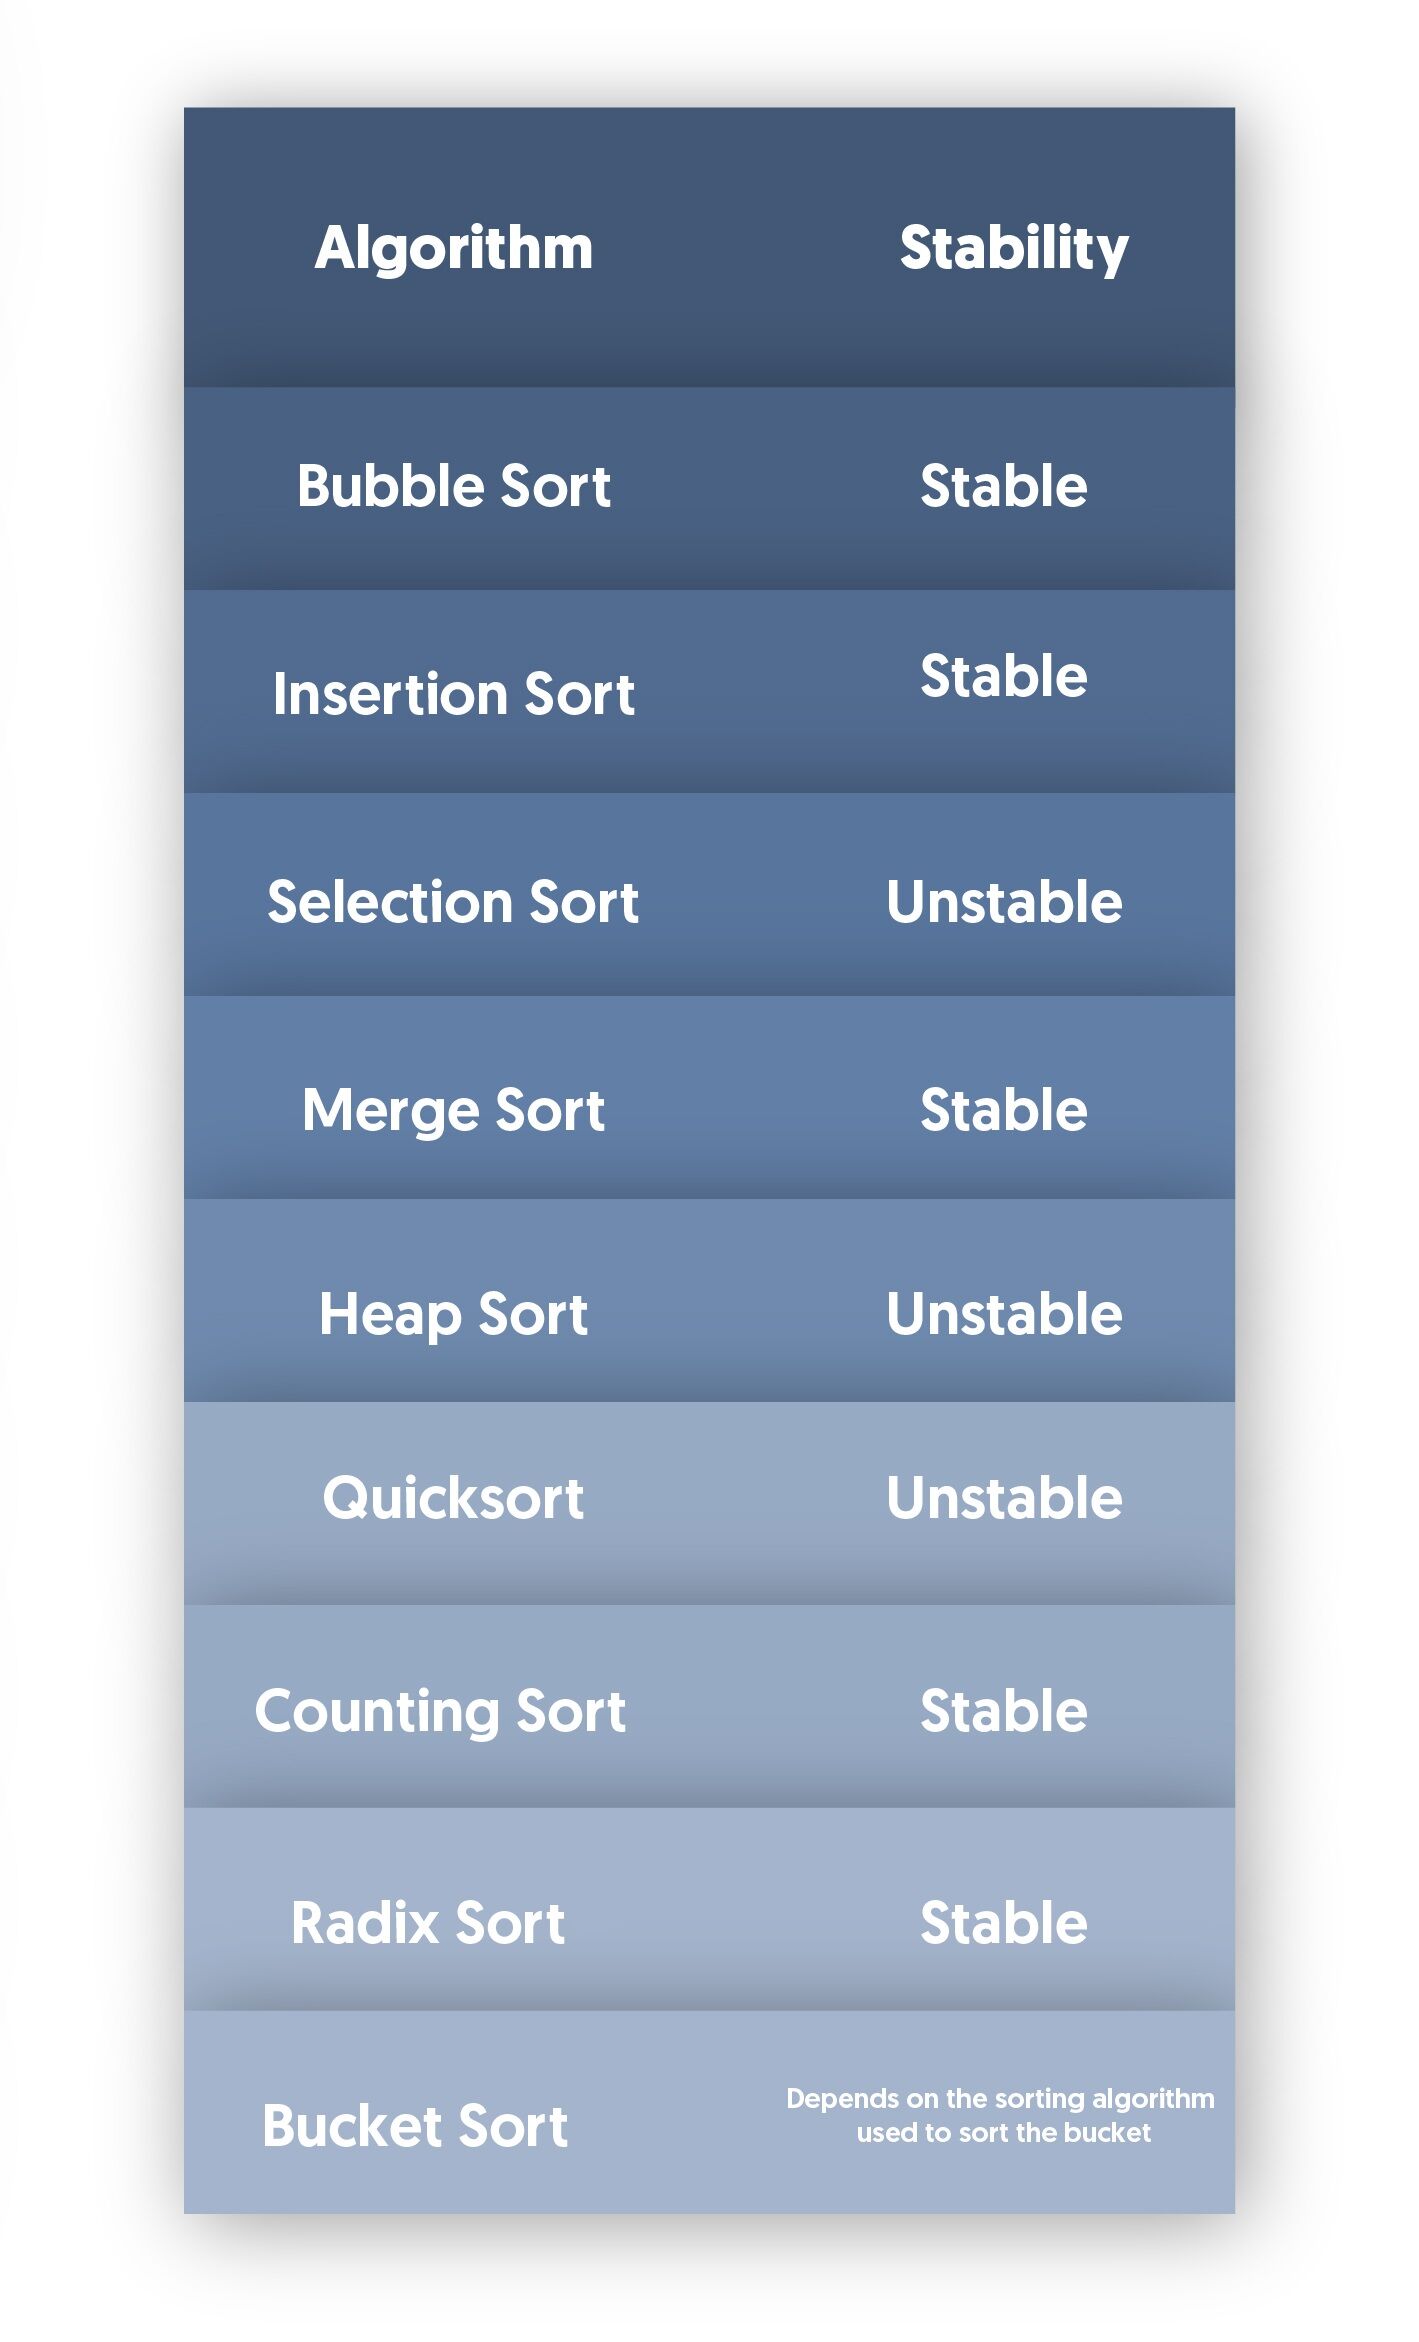Click the Algorithm column header
1419x2342 pixels.
coord(454,248)
